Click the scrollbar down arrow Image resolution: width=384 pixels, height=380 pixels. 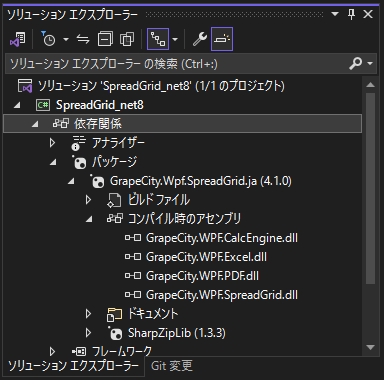[370, 347]
